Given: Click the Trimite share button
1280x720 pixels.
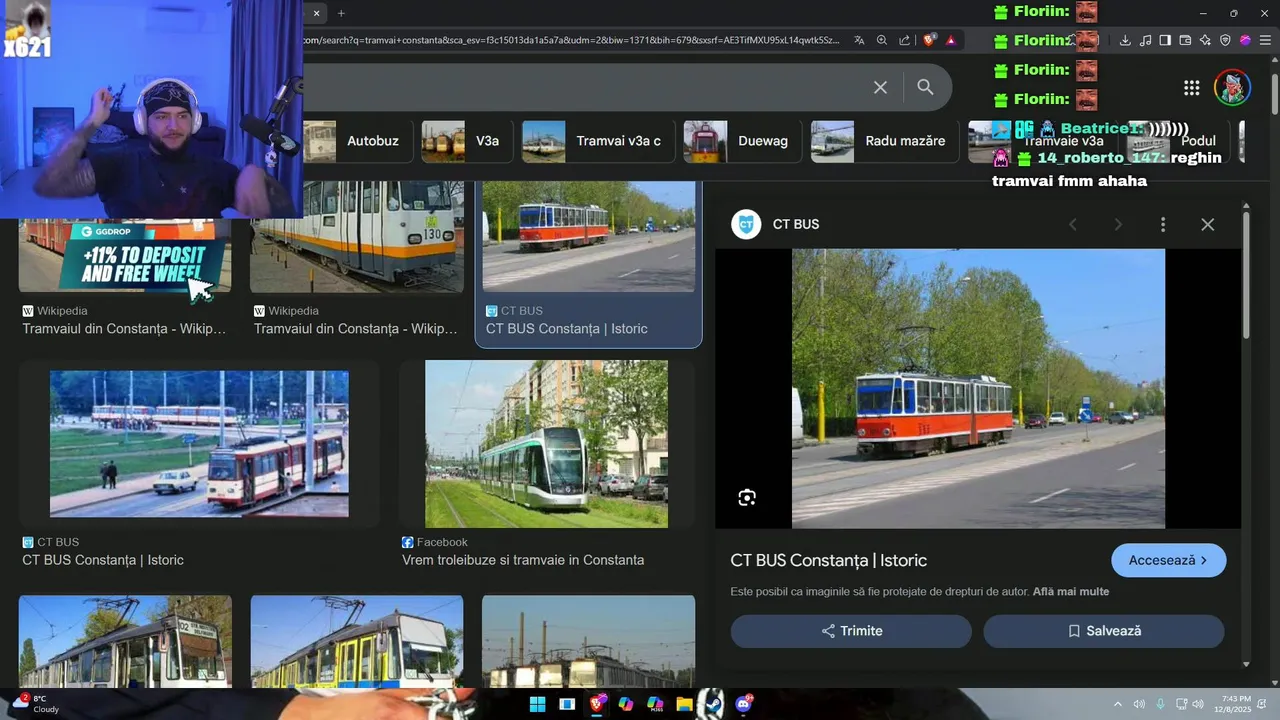Looking at the screenshot, I should click(x=851, y=631).
